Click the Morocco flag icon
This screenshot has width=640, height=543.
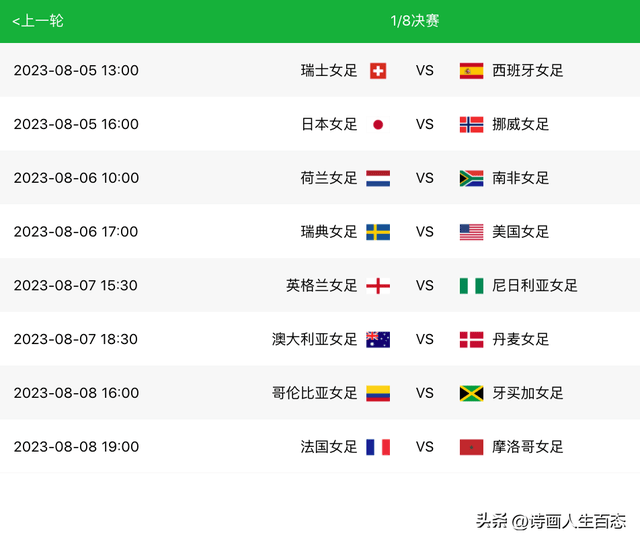(471, 447)
